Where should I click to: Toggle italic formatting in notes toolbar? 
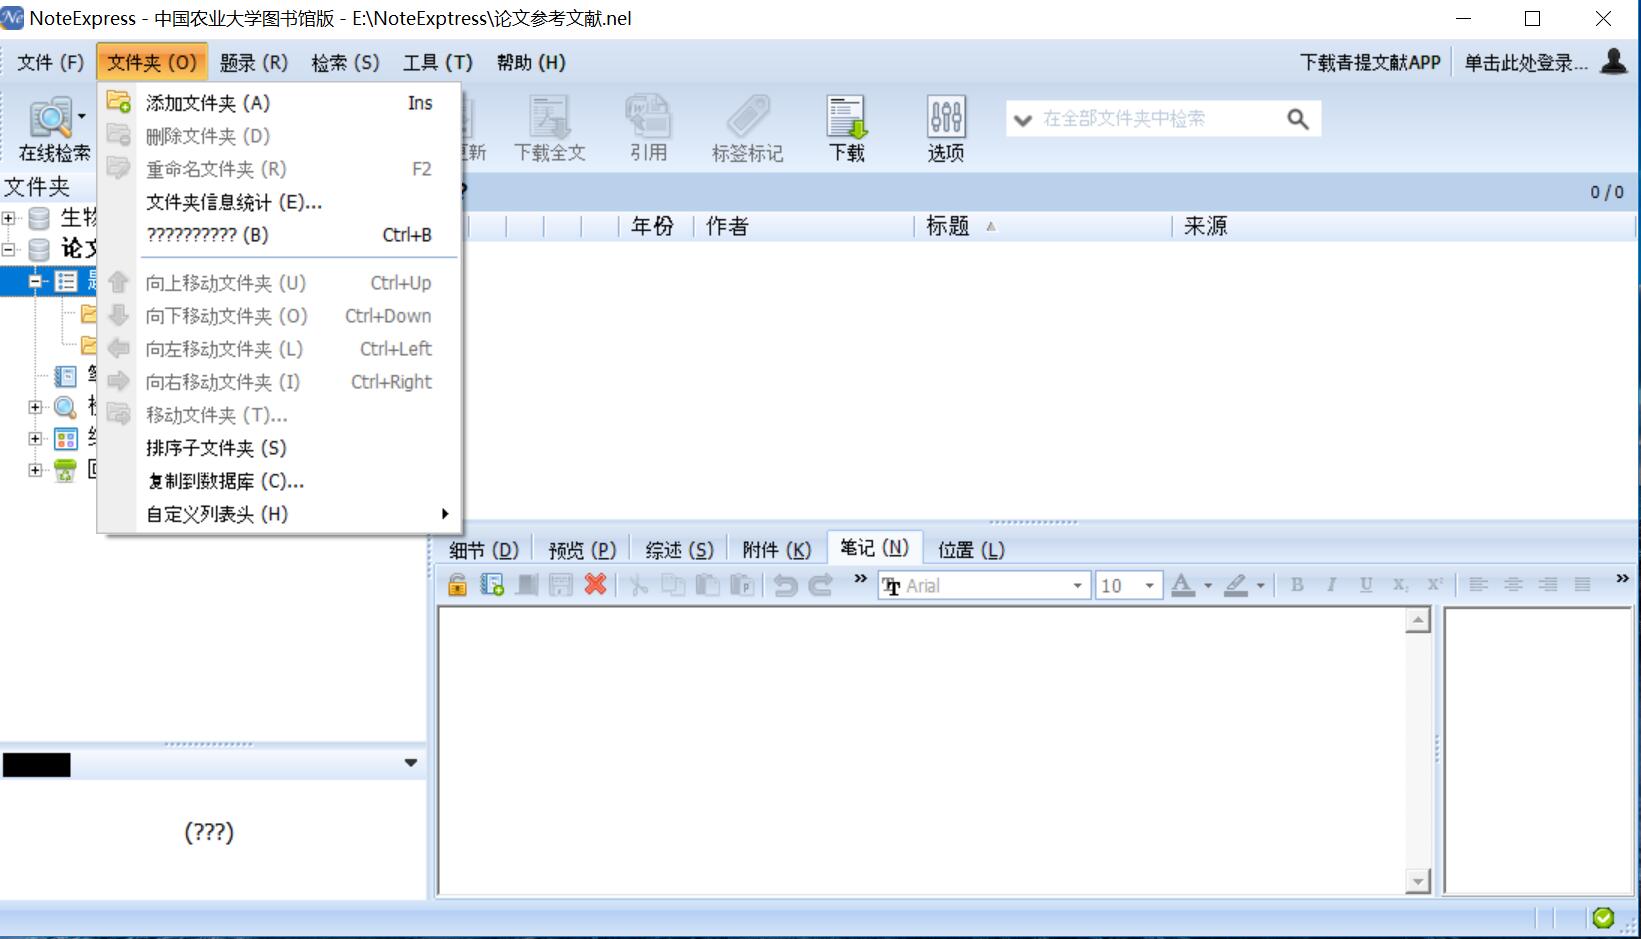click(1331, 585)
